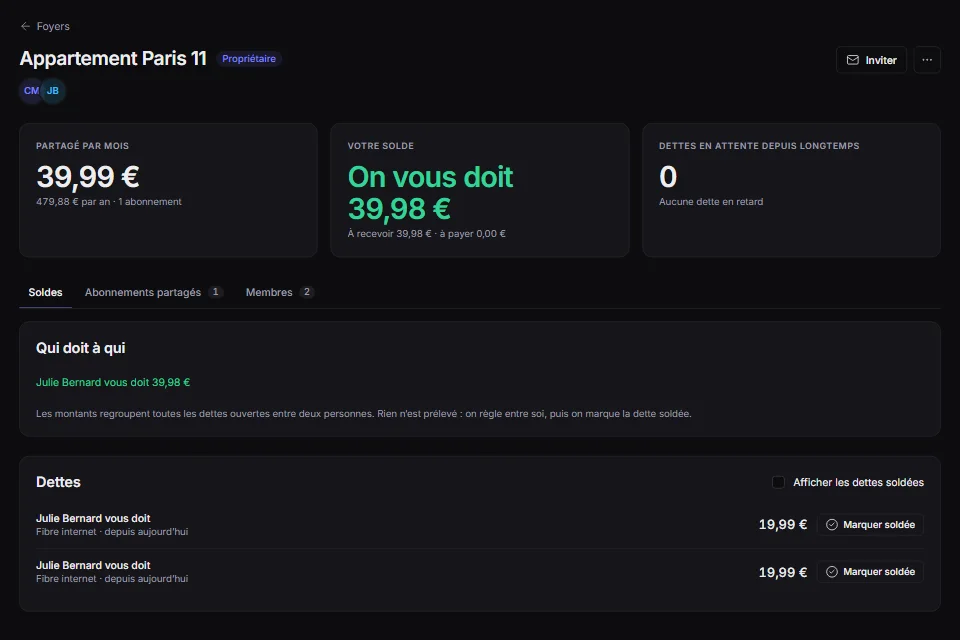Click 'À recevoir 39,98 € · à payer 0,00 €'
The height and width of the screenshot is (640, 960).
point(427,233)
